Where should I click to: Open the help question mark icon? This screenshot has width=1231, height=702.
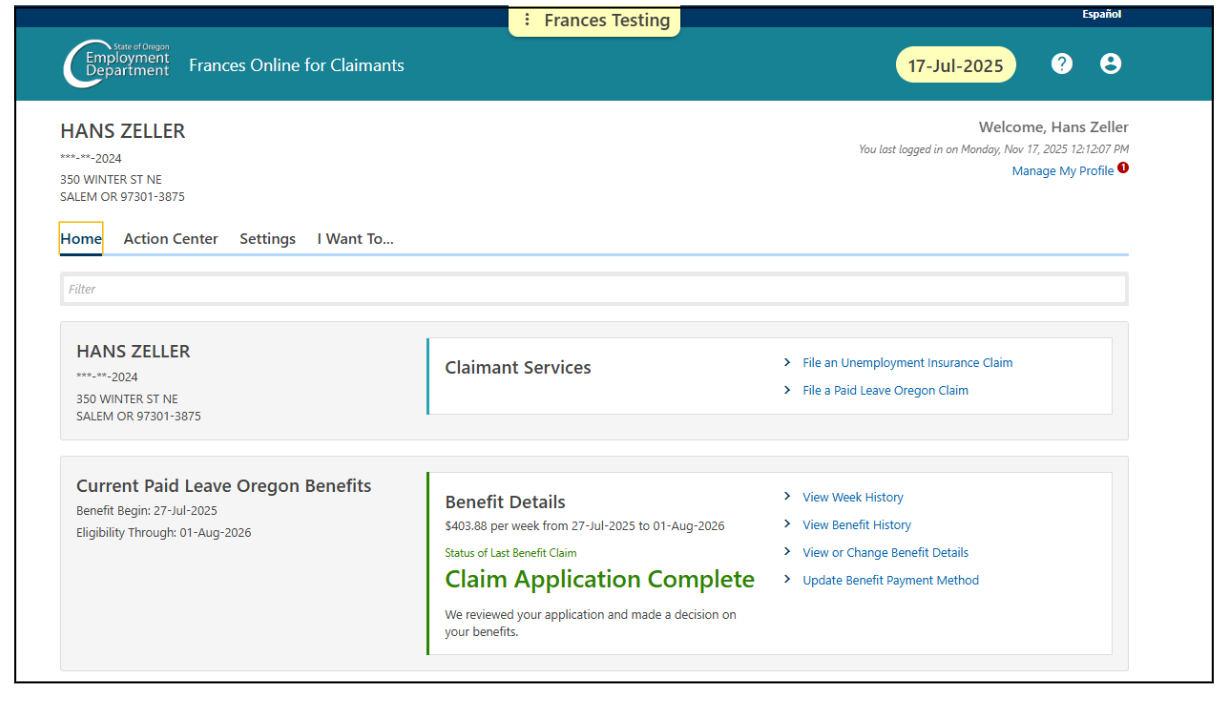(x=1062, y=64)
